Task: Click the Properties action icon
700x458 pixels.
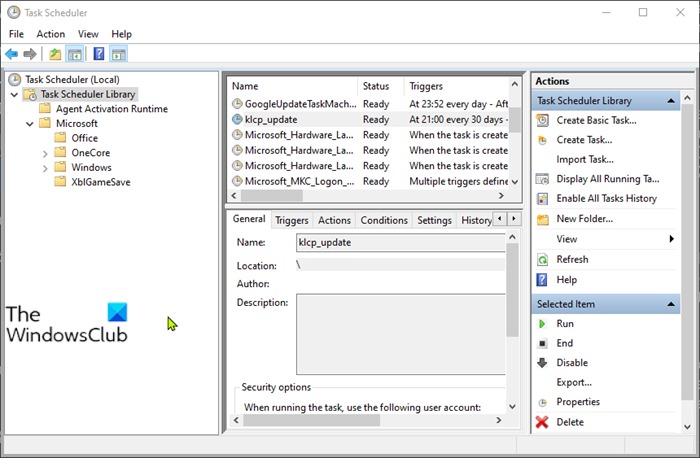Action: click(x=542, y=402)
